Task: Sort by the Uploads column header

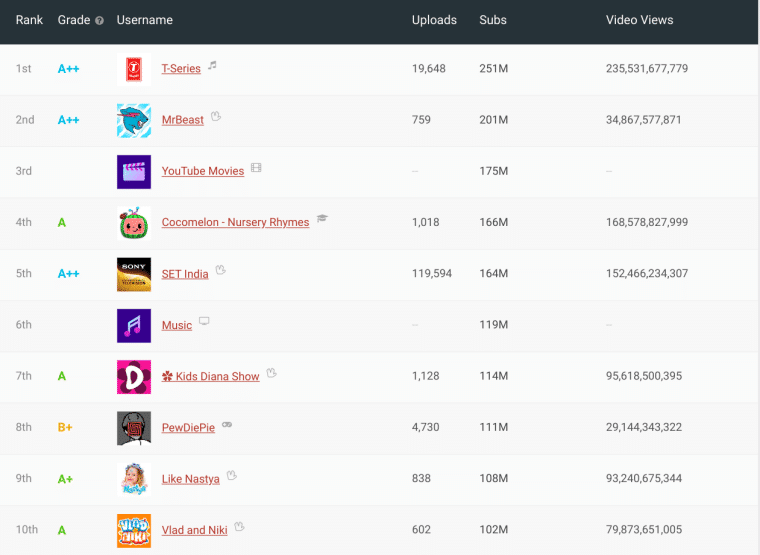Action: point(434,20)
